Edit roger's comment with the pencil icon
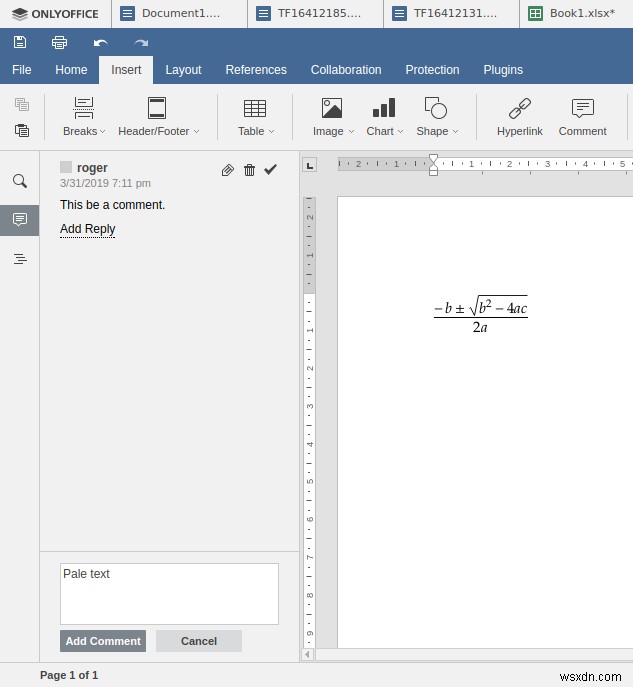The width and height of the screenshot is (633, 687). click(228, 170)
